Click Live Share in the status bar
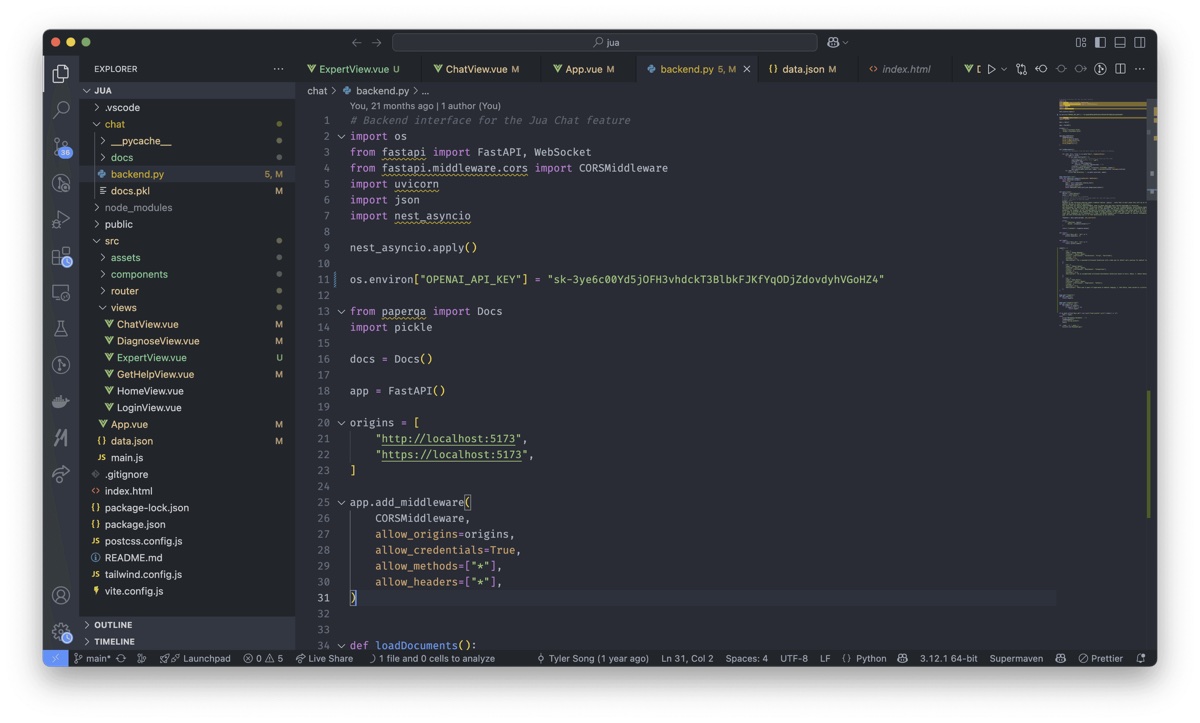1200x723 pixels. click(x=324, y=658)
